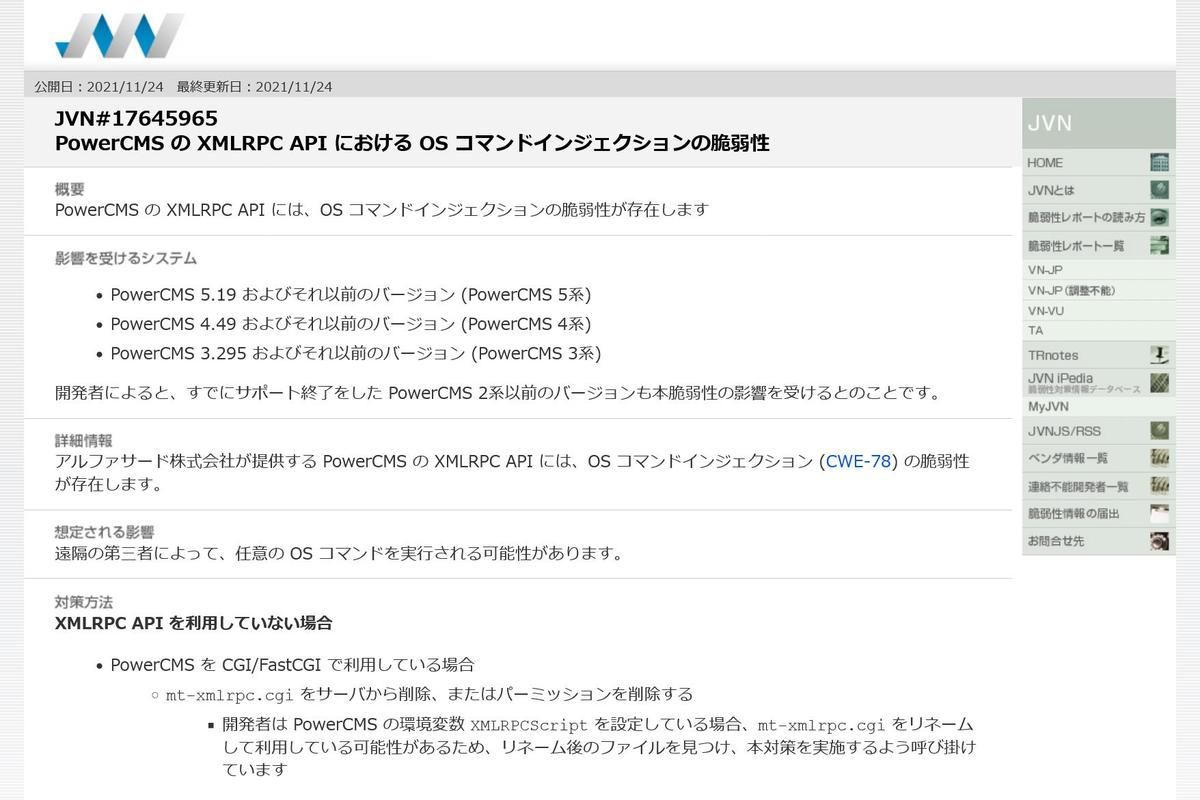
Task: Click the XMLRPC API を利用していない場合 subheading
Action: (194, 623)
